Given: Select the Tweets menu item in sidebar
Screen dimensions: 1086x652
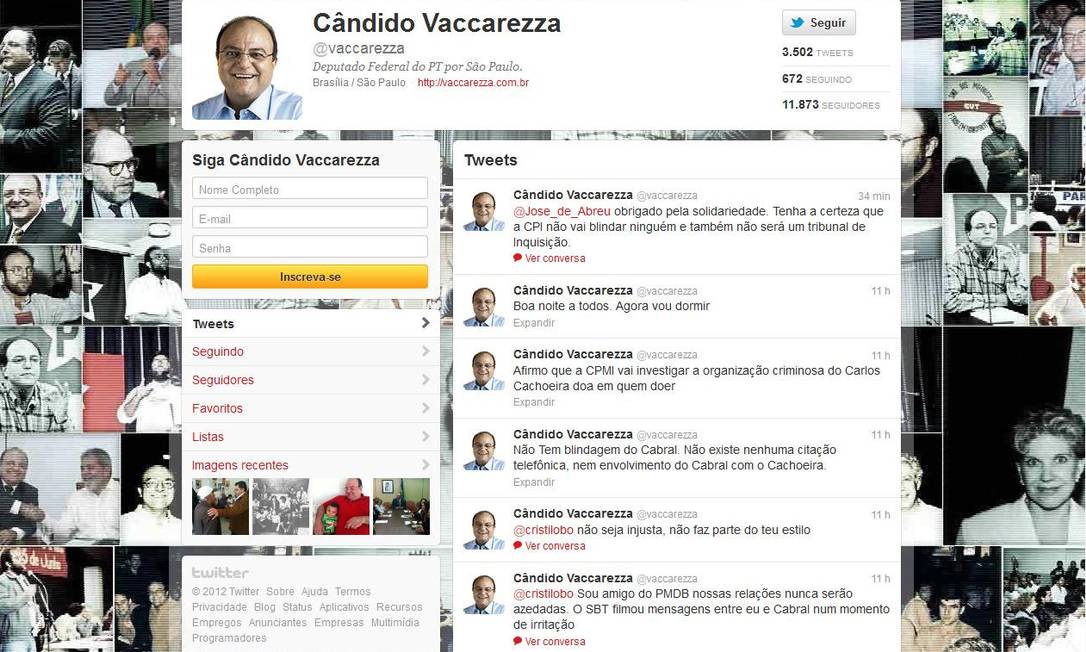Looking at the screenshot, I should (x=310, y=324).
